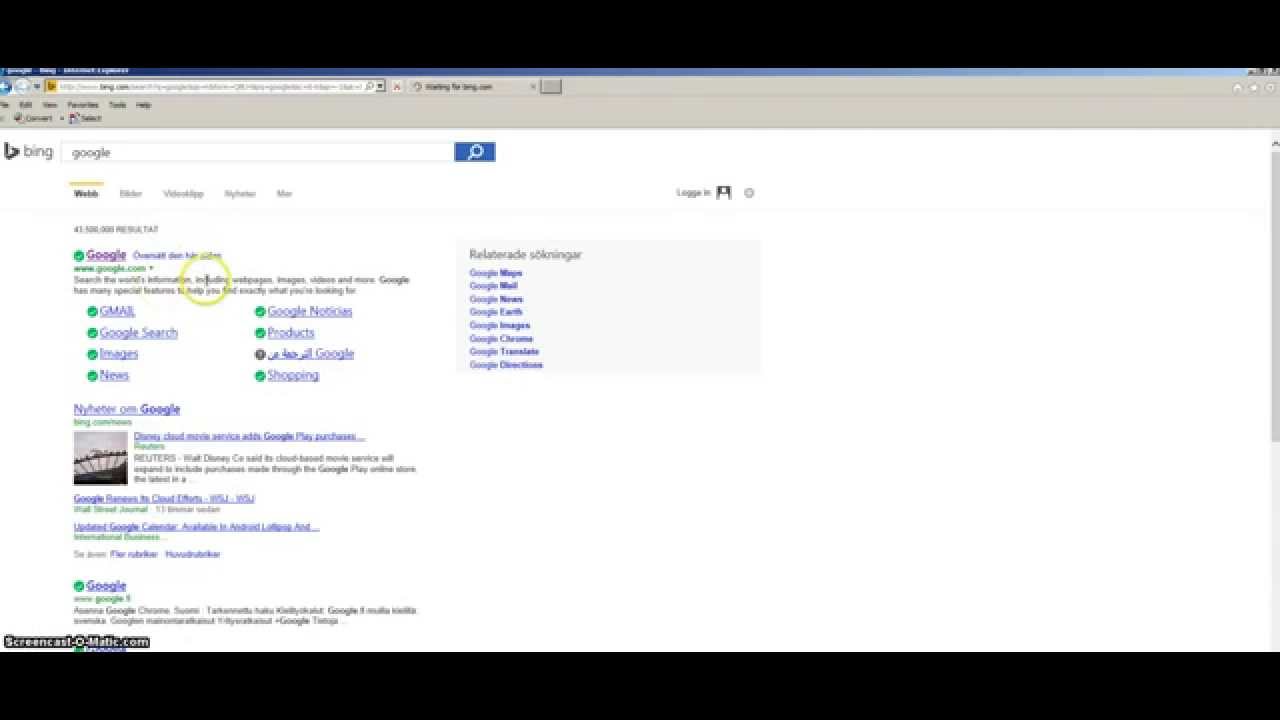This screenshot has height=720, width=1280.
Task: Open the Bing settings gear icon
Action: (749, 193)
